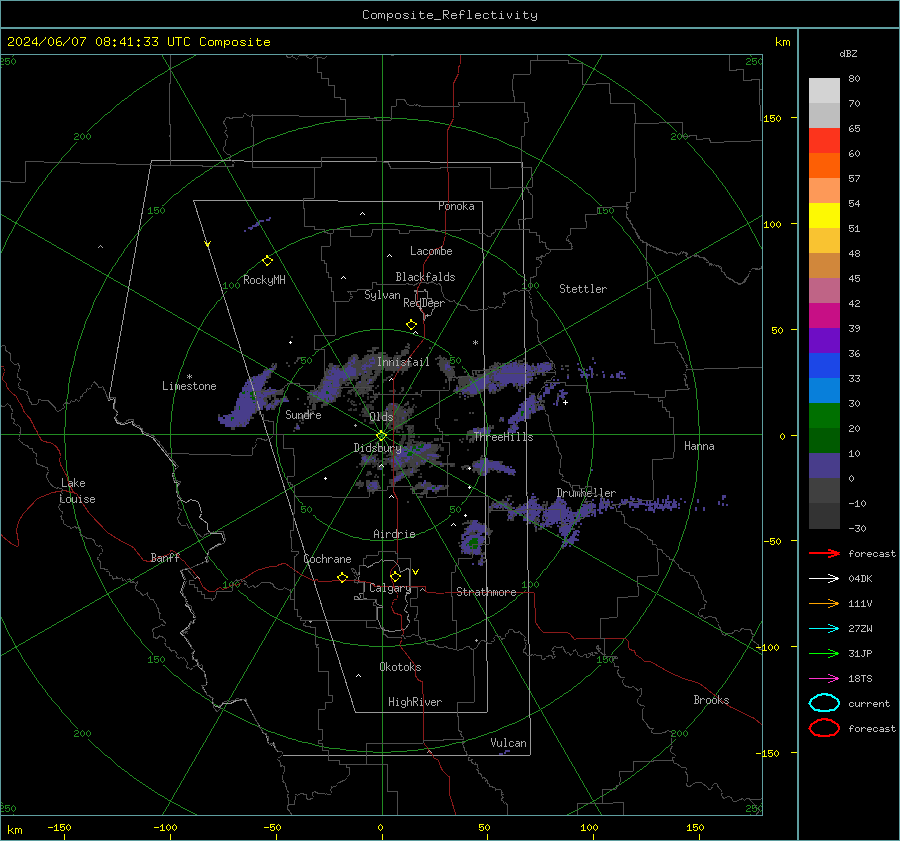Click the Strathmore label

point(486,592)
